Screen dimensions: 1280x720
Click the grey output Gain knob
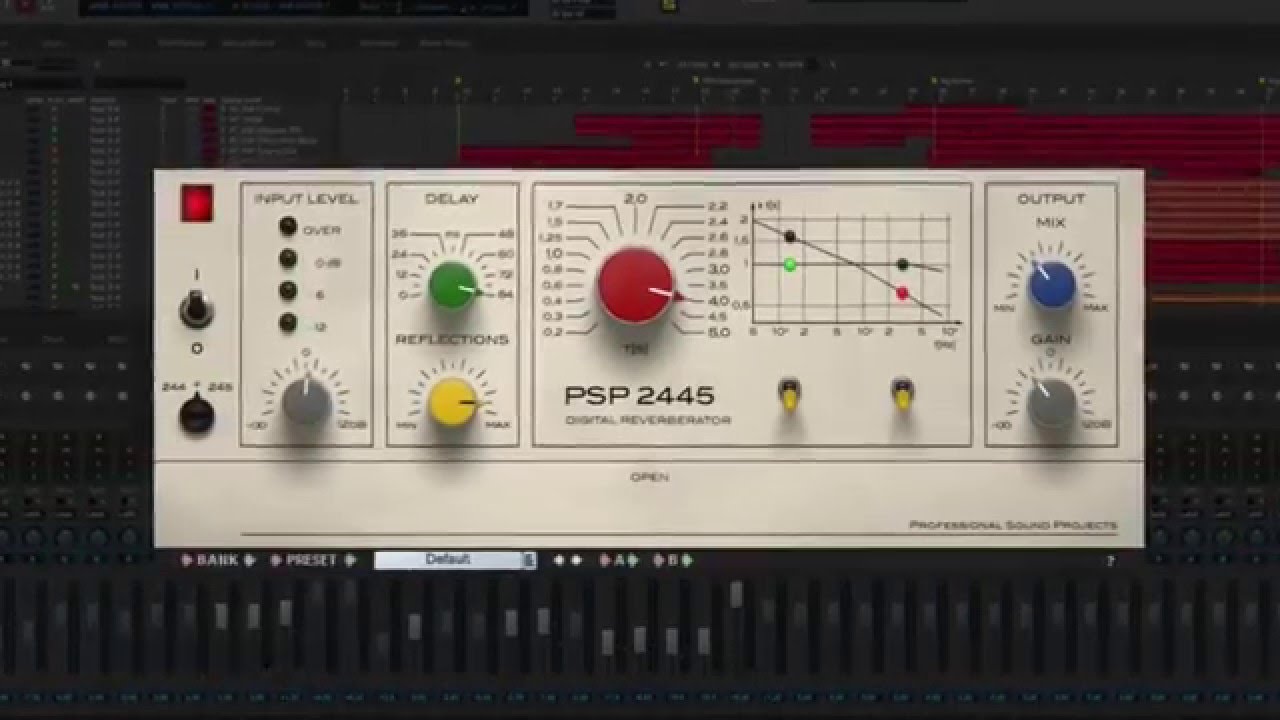(1052, 402)
